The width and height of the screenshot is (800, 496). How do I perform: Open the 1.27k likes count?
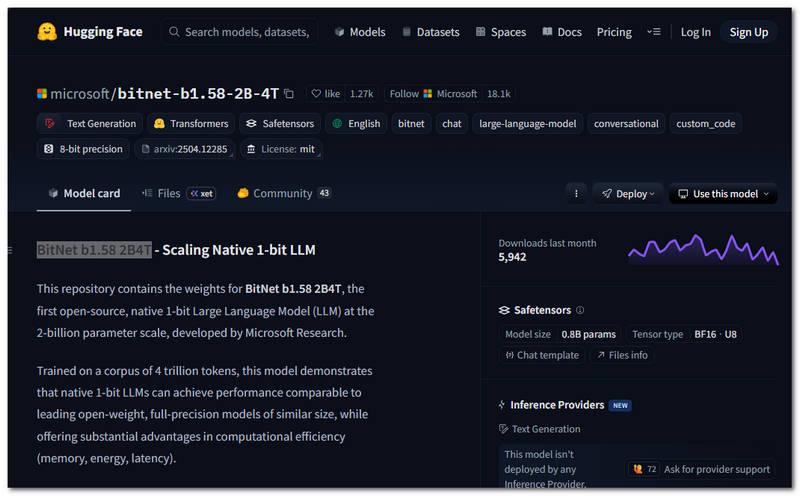click(361, 94)
